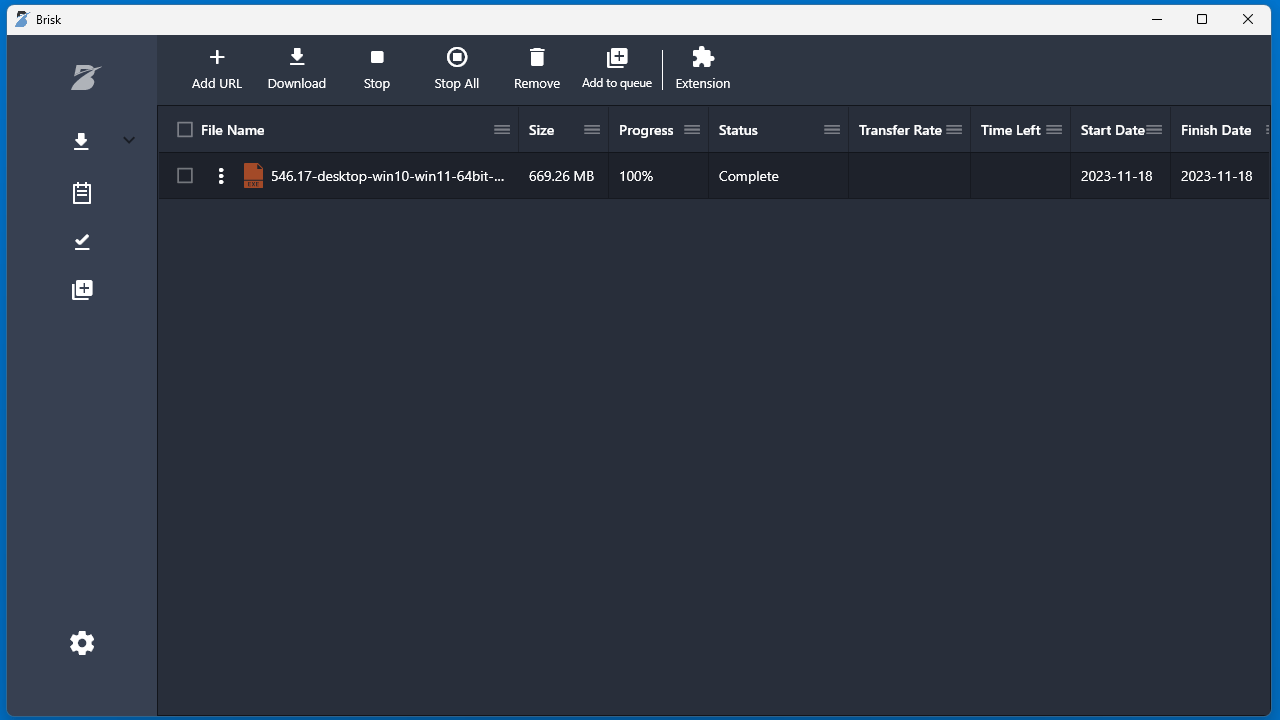Sort by File Name column header
The height and width of the screenshot is (720, 1280).
[232, 130]
